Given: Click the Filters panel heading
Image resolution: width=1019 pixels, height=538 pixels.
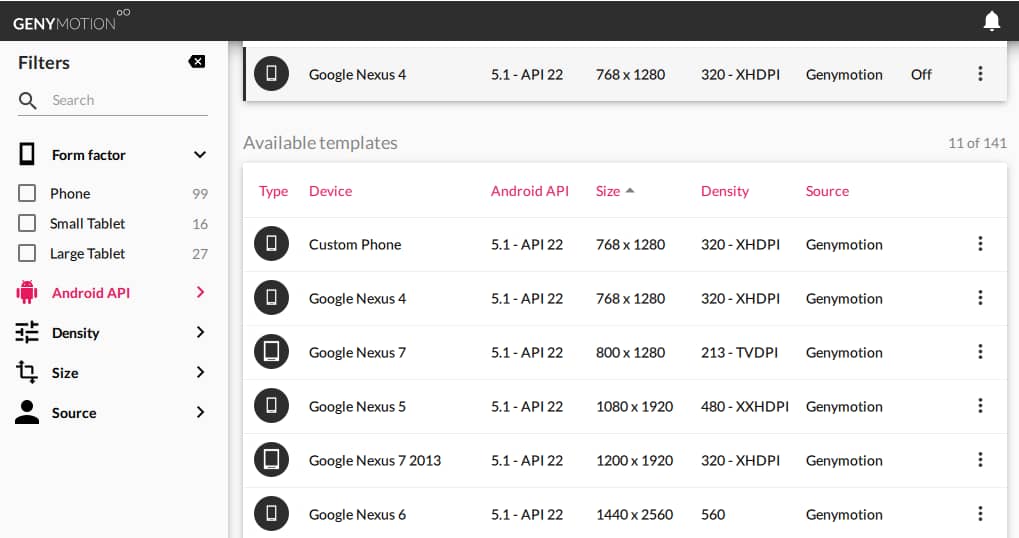Looking at the screenshot, I should 44,62.
